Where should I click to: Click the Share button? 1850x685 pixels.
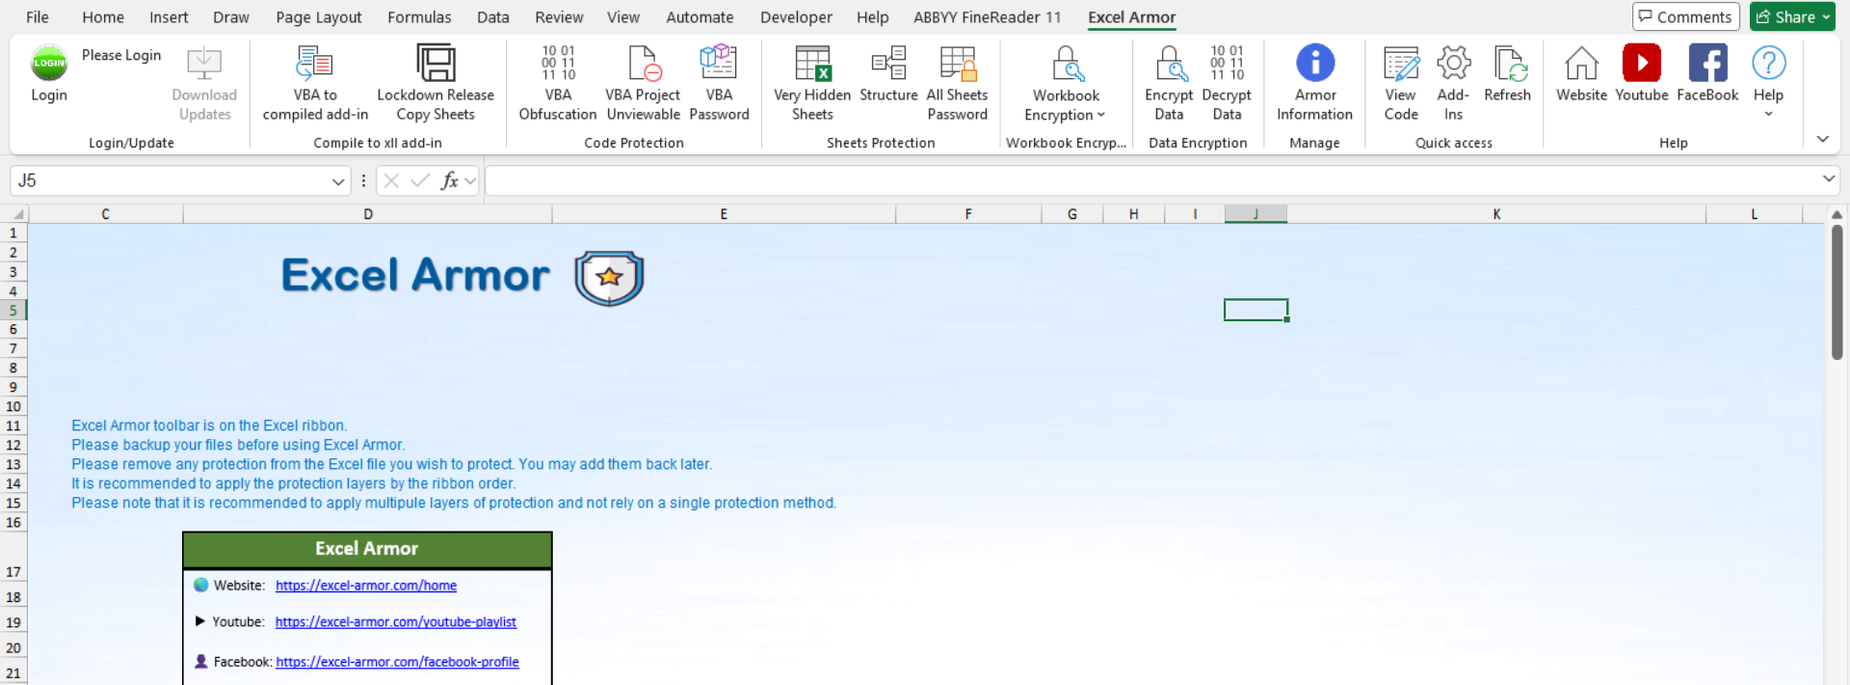pyautogui.click(x=1792, y=17)
